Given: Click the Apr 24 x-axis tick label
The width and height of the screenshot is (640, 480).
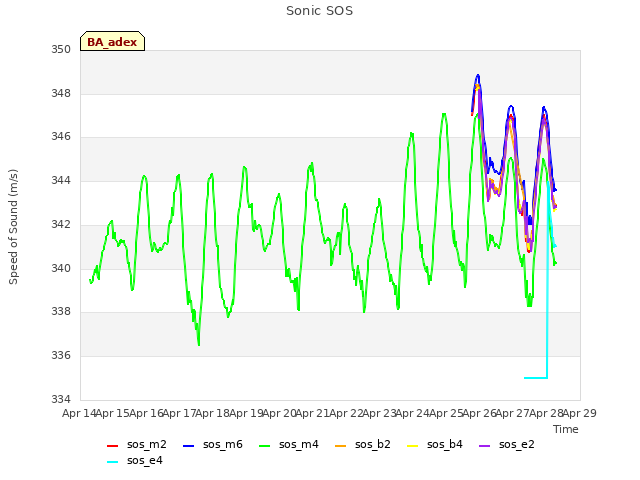Looking at the screenshot, I should tap(413, 413).
